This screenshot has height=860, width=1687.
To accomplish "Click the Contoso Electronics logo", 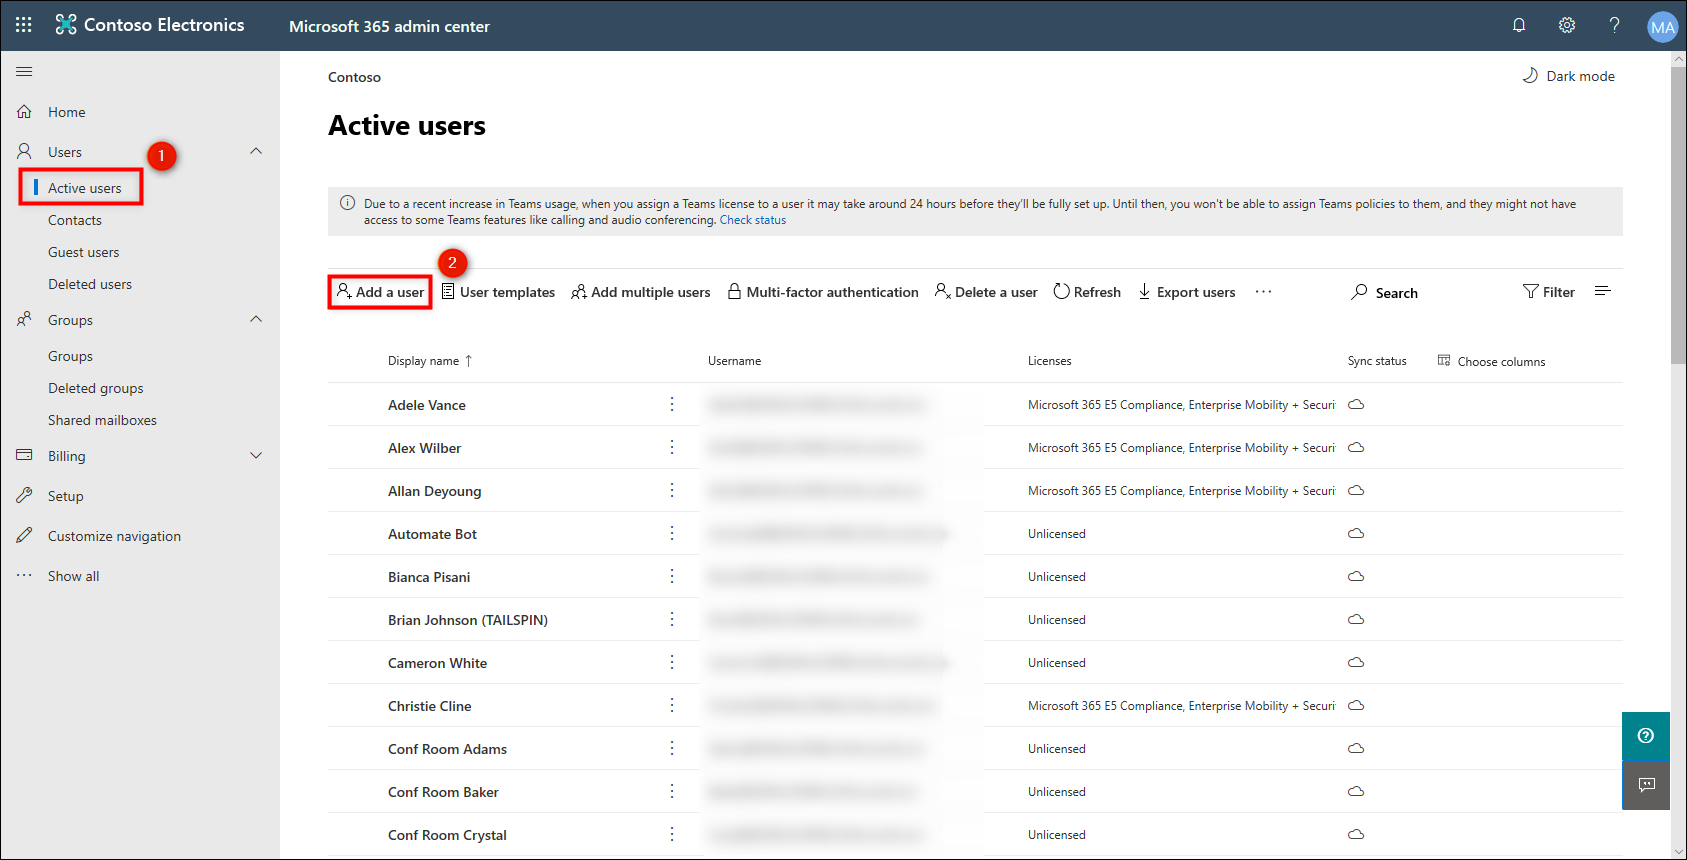I will pyautogui.click(x=150, y=25).
